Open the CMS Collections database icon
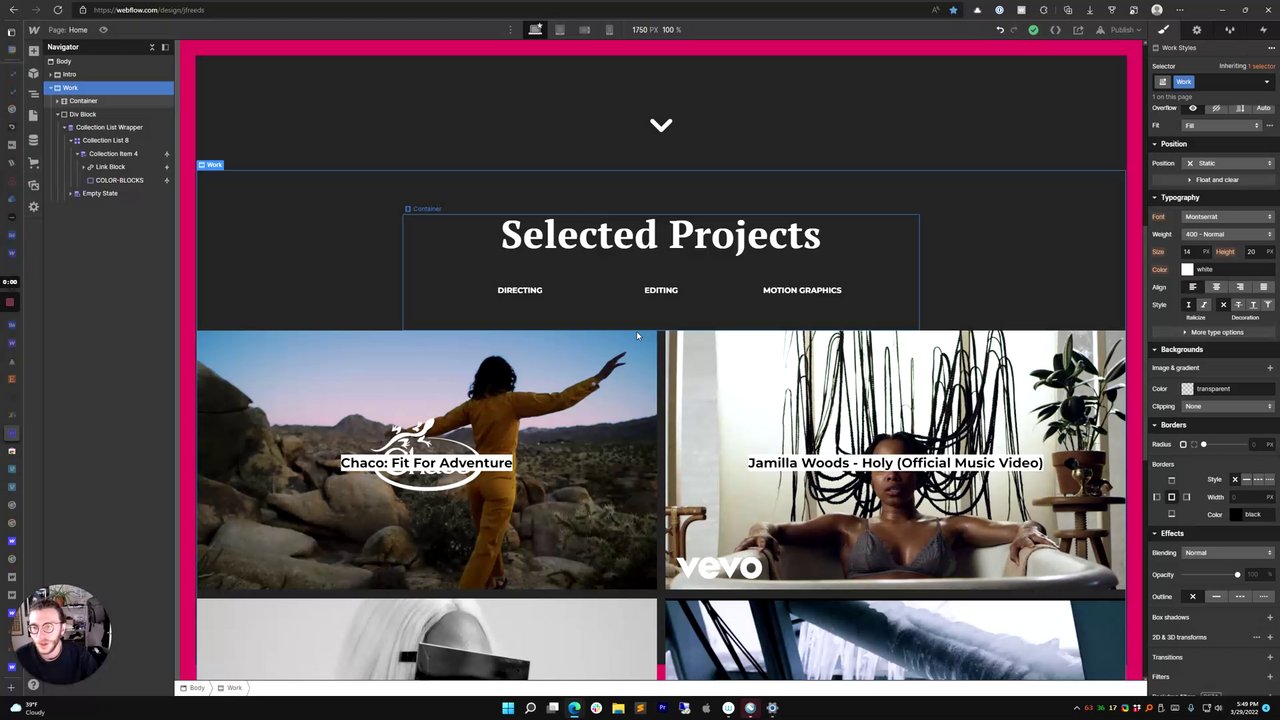 tap(33, 140)
